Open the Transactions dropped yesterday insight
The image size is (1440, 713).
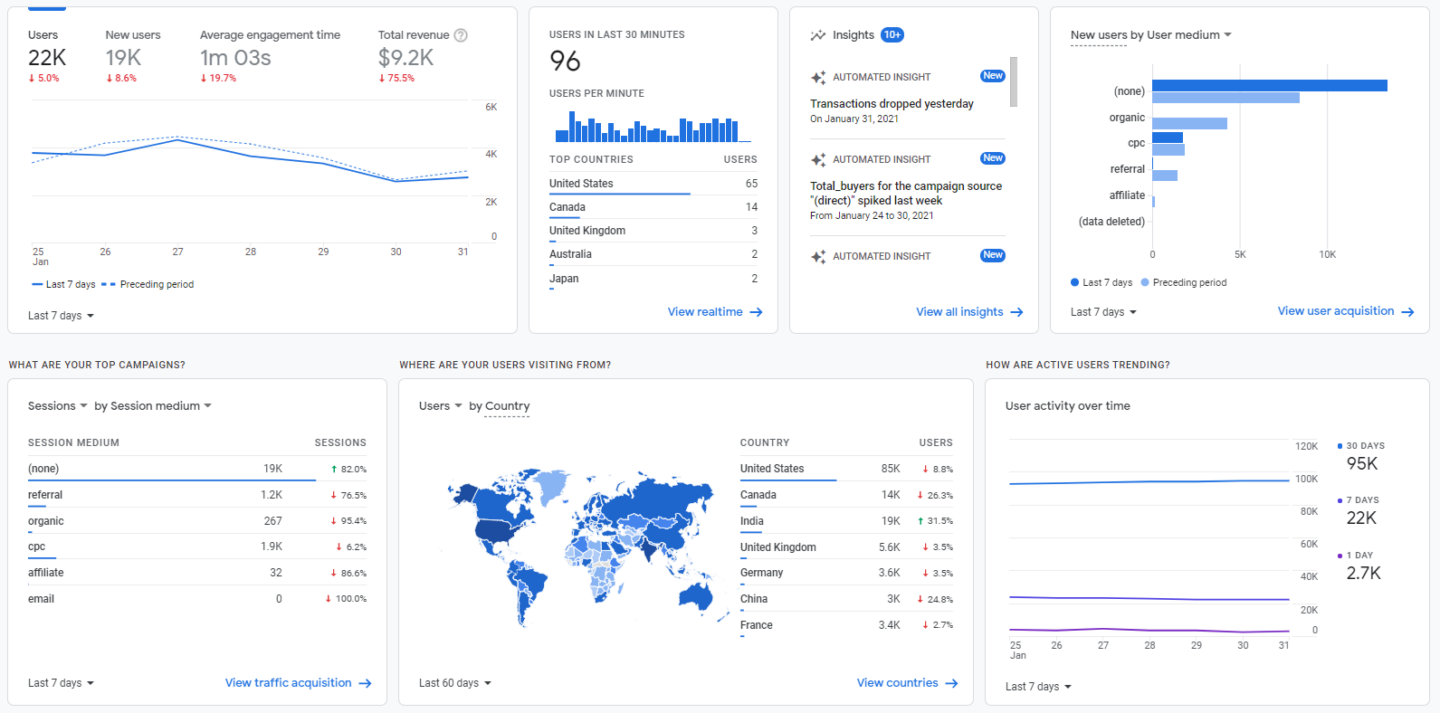891,104
